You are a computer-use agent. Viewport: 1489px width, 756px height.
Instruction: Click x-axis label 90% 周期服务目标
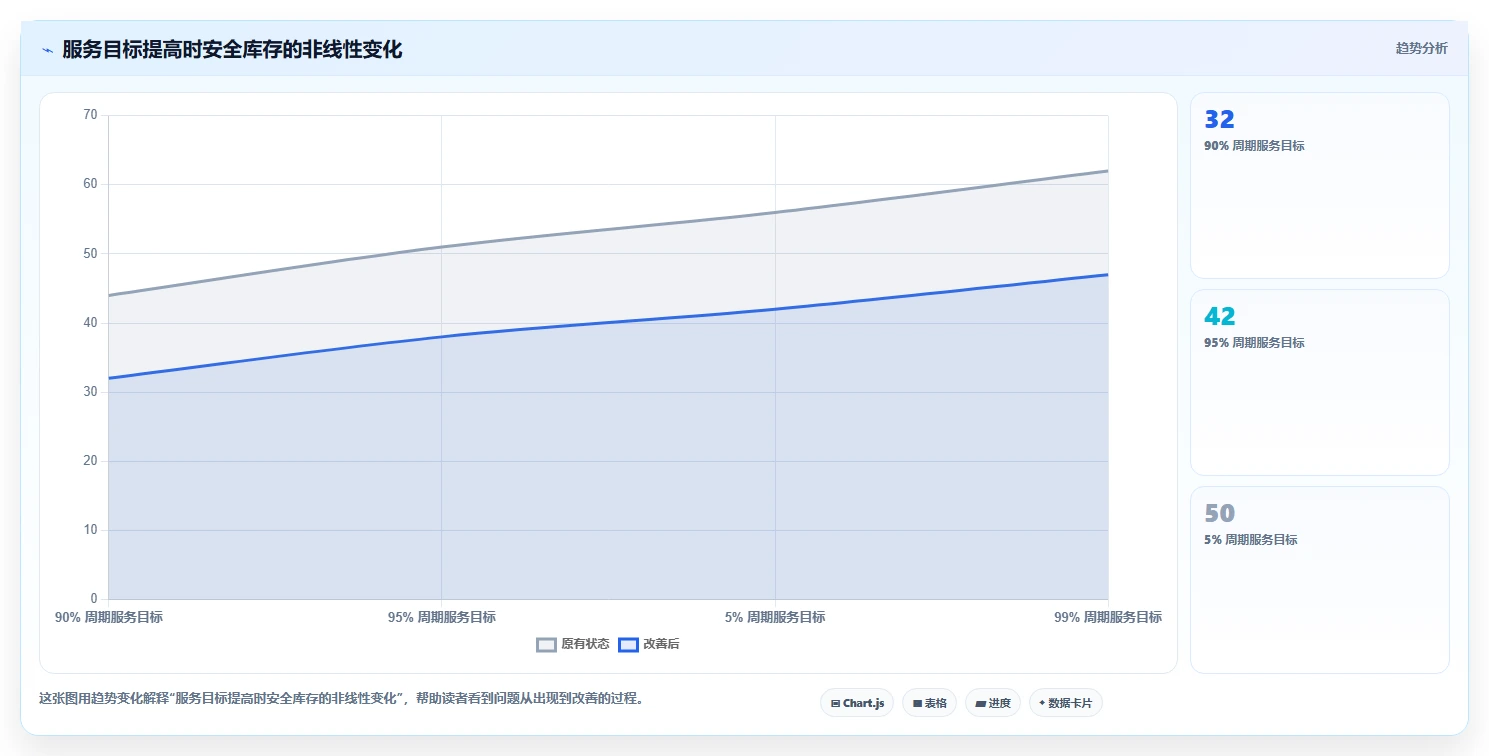pos(109,617)
